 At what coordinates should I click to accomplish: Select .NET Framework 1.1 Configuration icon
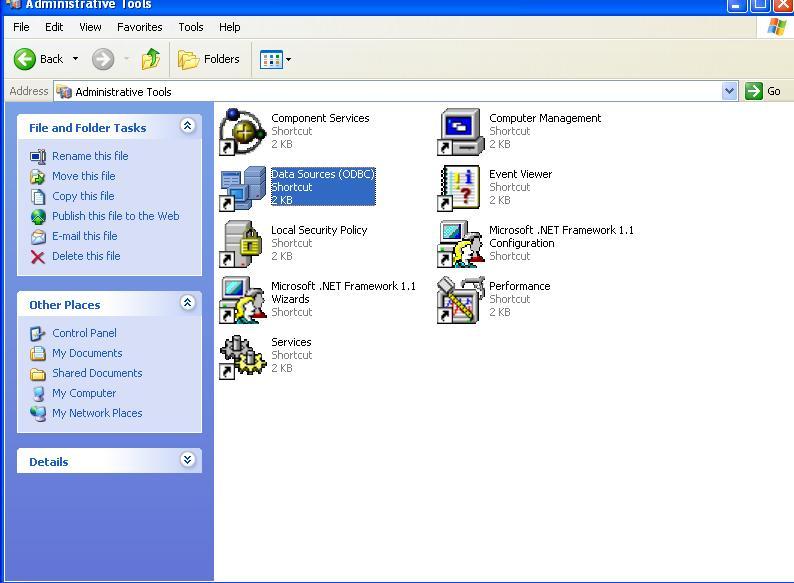click(x=460, y=244)
